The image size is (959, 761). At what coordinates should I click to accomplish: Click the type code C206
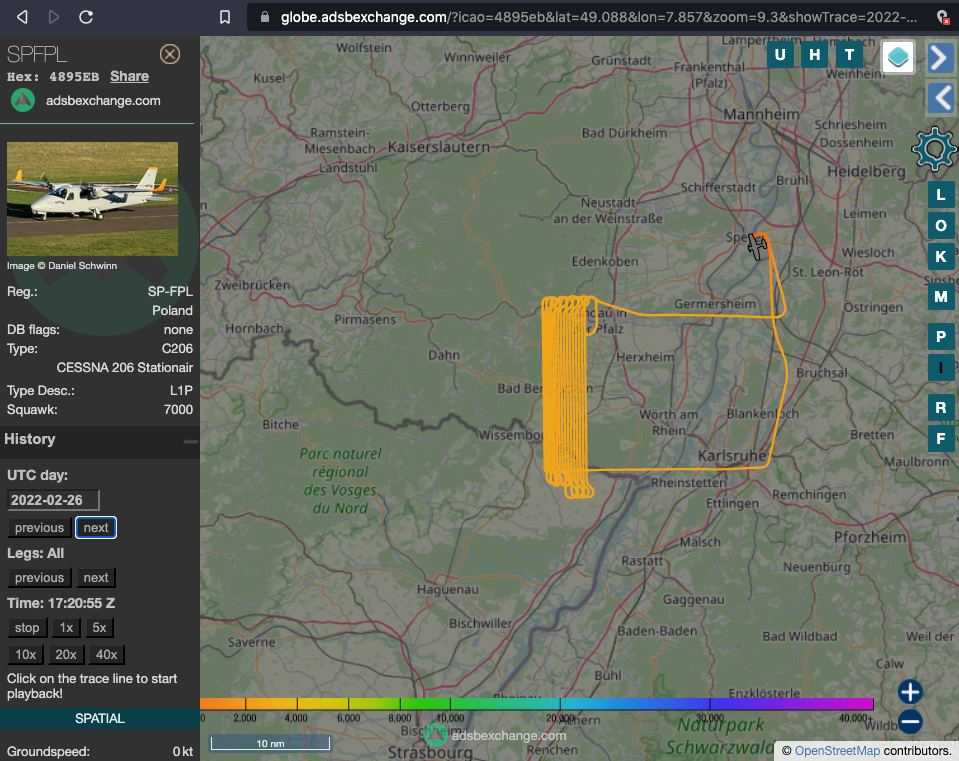point(177,349)
